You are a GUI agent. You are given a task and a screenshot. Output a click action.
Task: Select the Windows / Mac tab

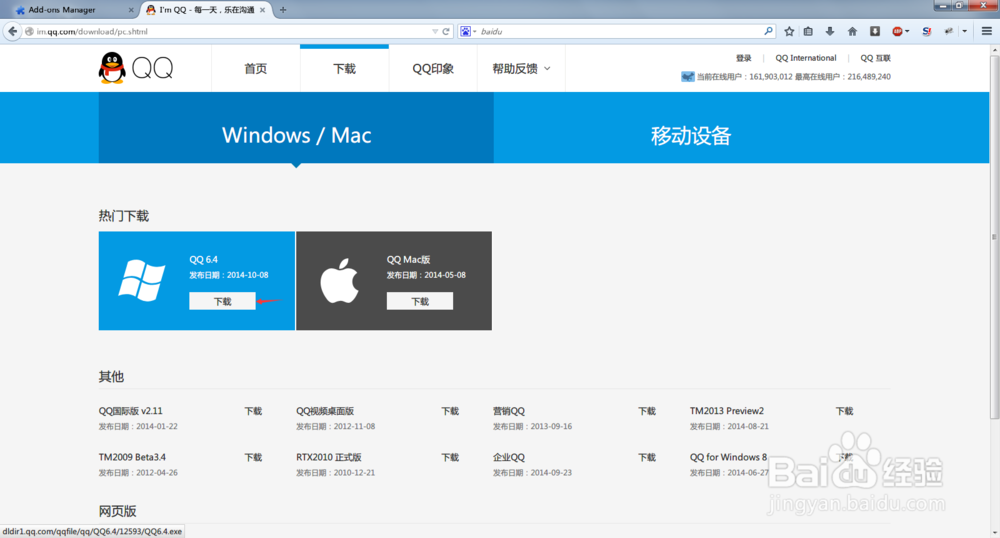[296, 127]
